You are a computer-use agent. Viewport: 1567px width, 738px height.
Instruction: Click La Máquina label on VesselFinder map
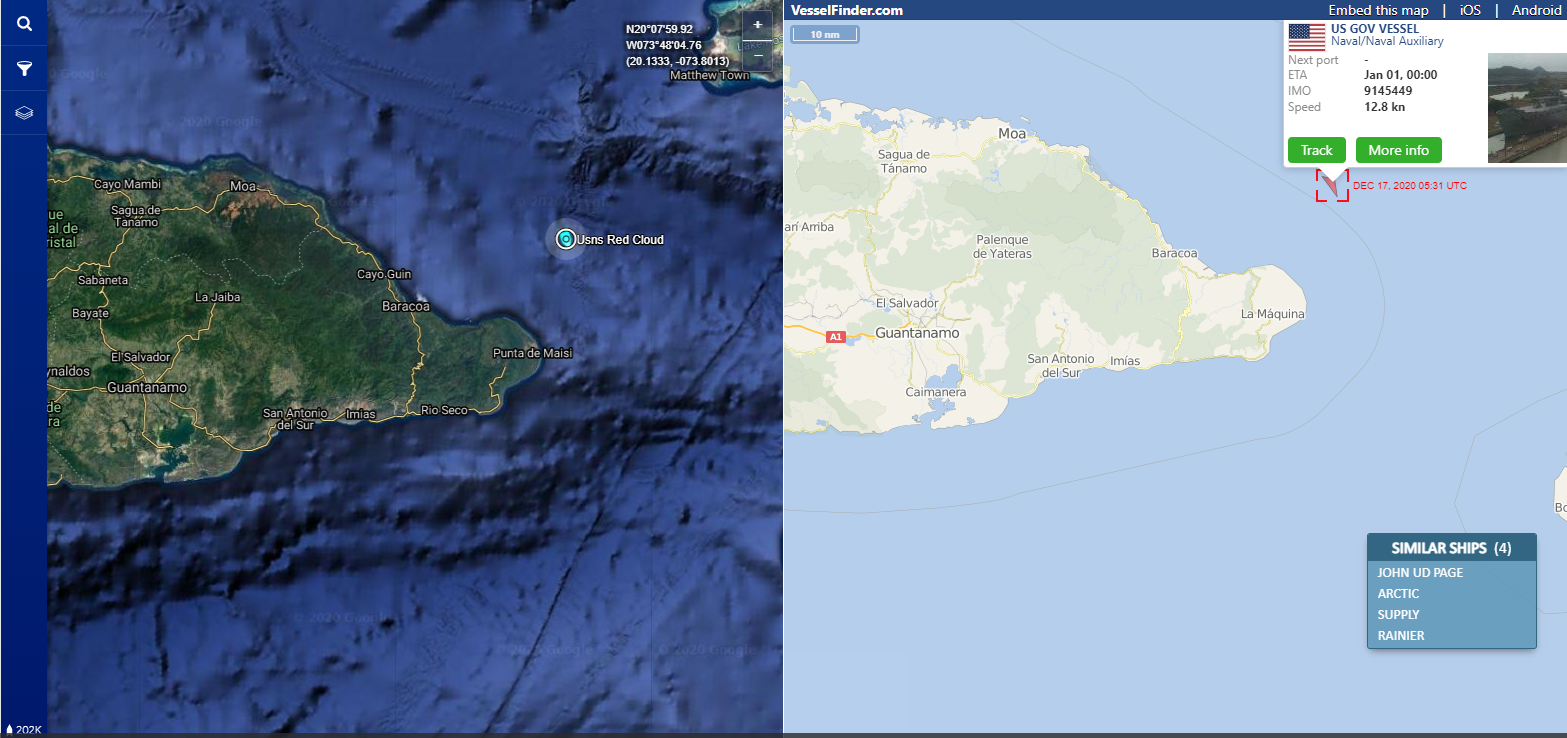1272,314
